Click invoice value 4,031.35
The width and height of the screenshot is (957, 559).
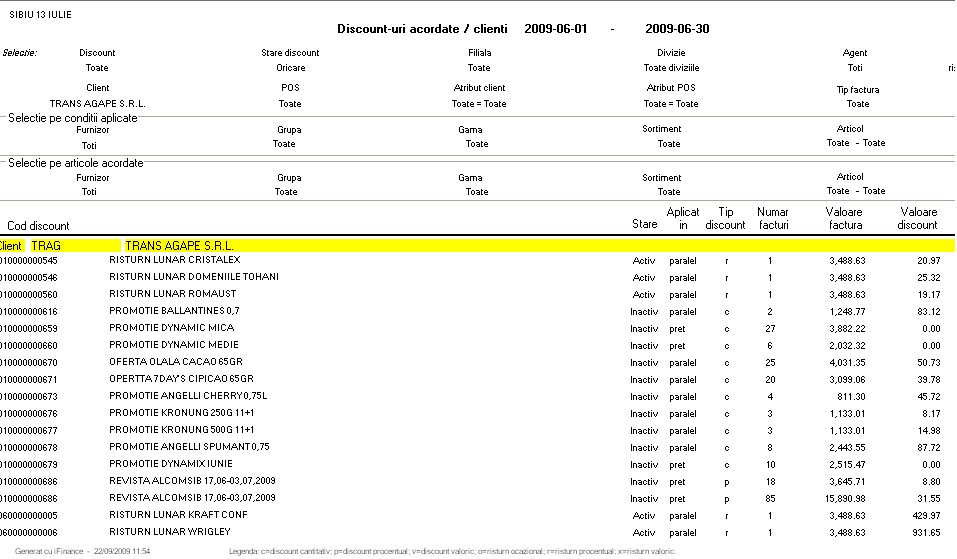pos(847,362)
